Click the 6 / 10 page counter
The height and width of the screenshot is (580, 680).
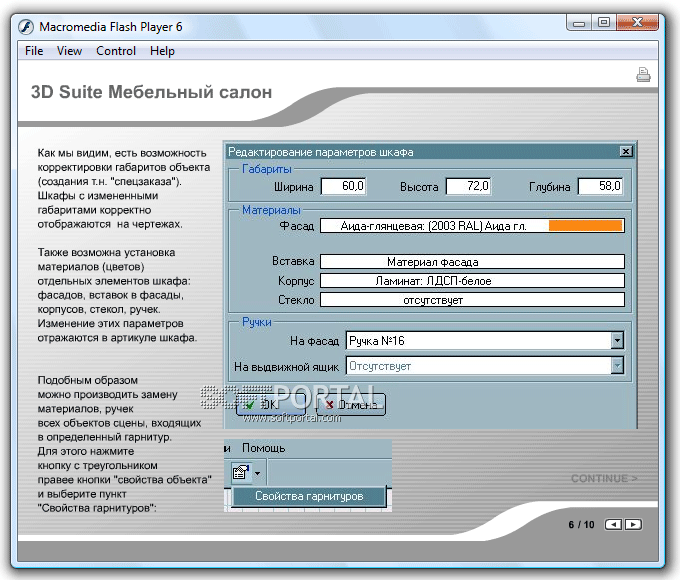click(x=581, y=525)
